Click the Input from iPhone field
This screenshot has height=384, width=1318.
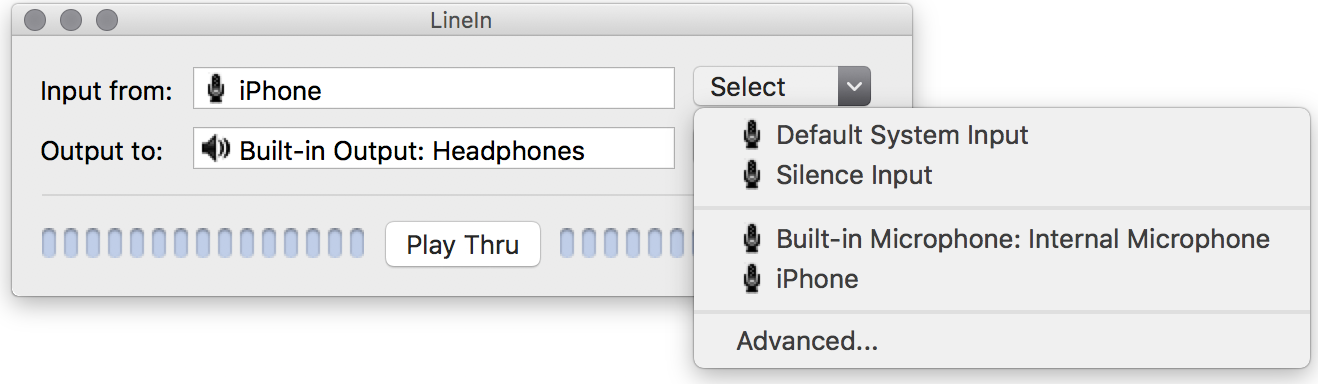pos(434,88)
